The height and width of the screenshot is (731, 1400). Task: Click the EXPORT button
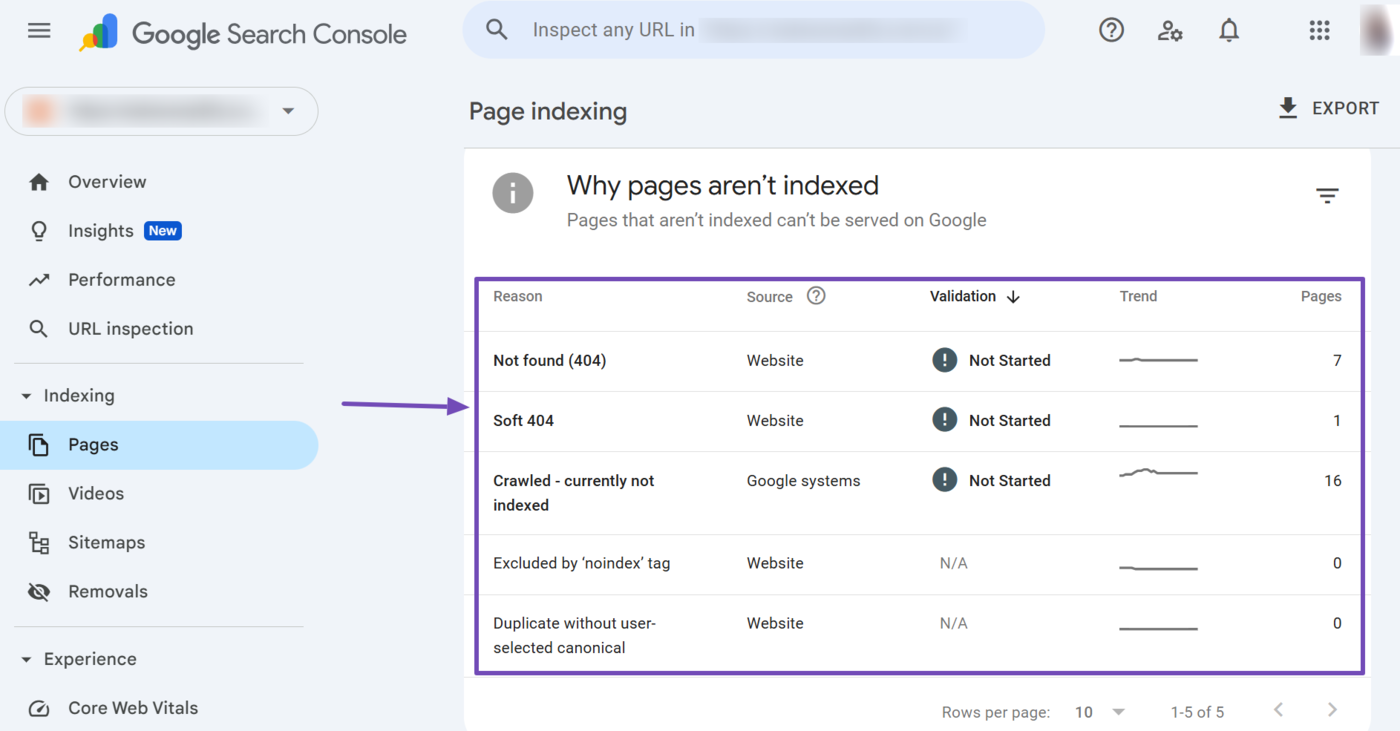[1329, 108]
